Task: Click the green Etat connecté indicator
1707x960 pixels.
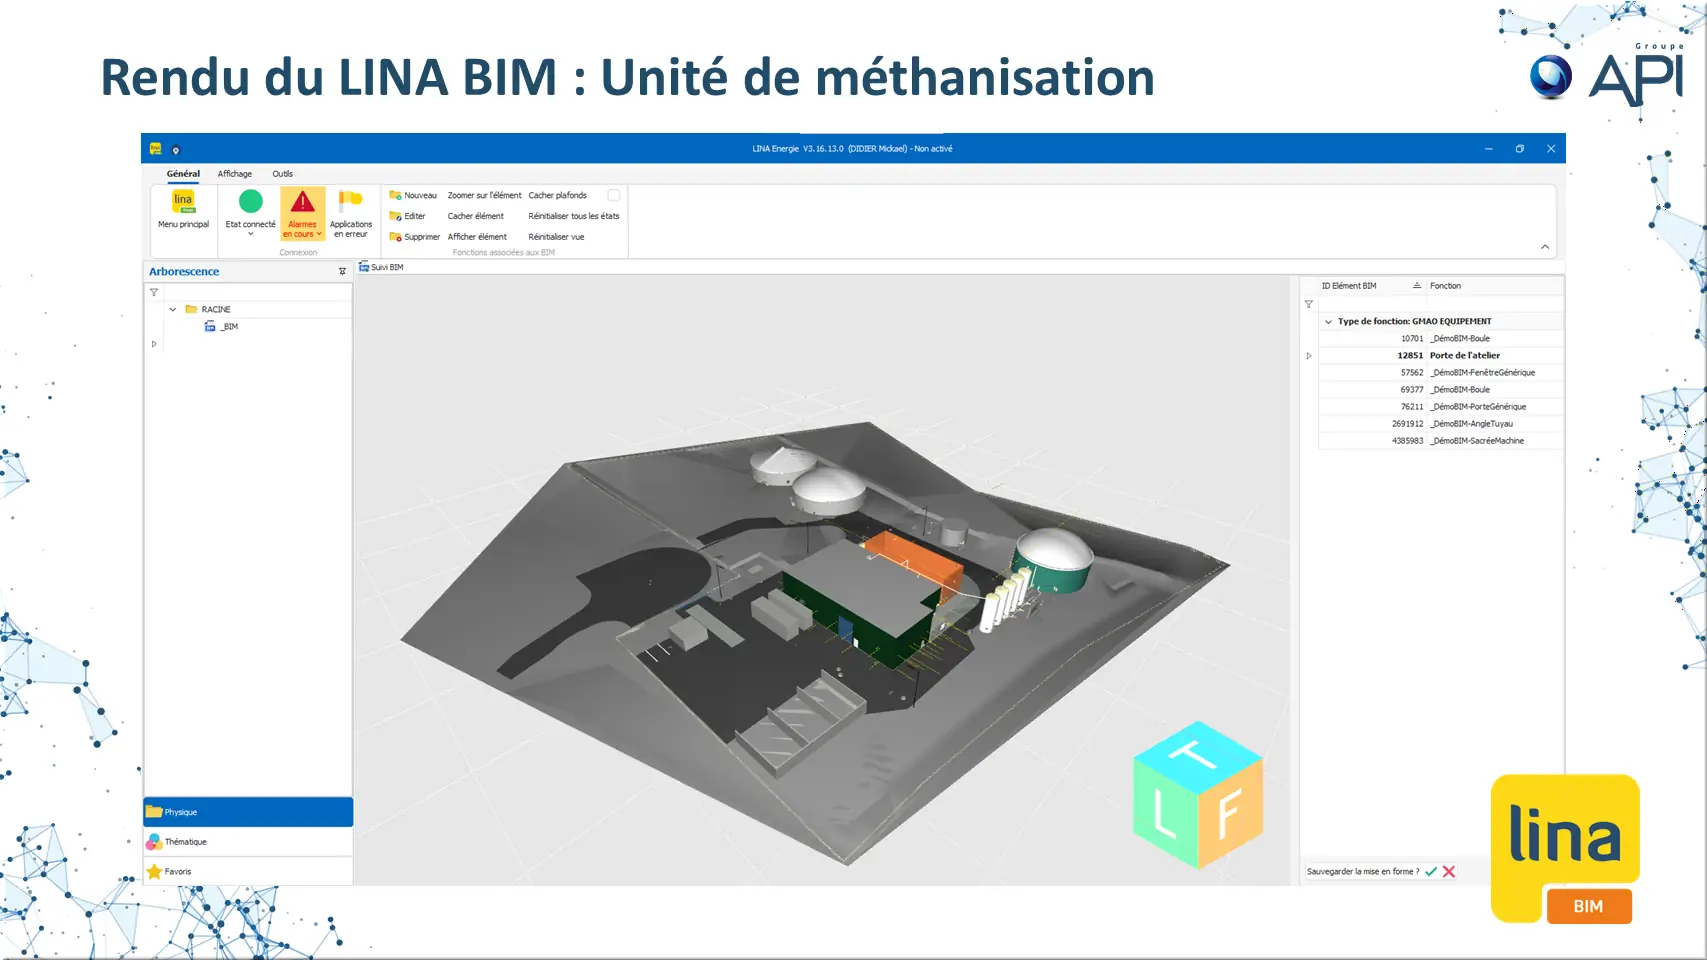Action: 251,201
